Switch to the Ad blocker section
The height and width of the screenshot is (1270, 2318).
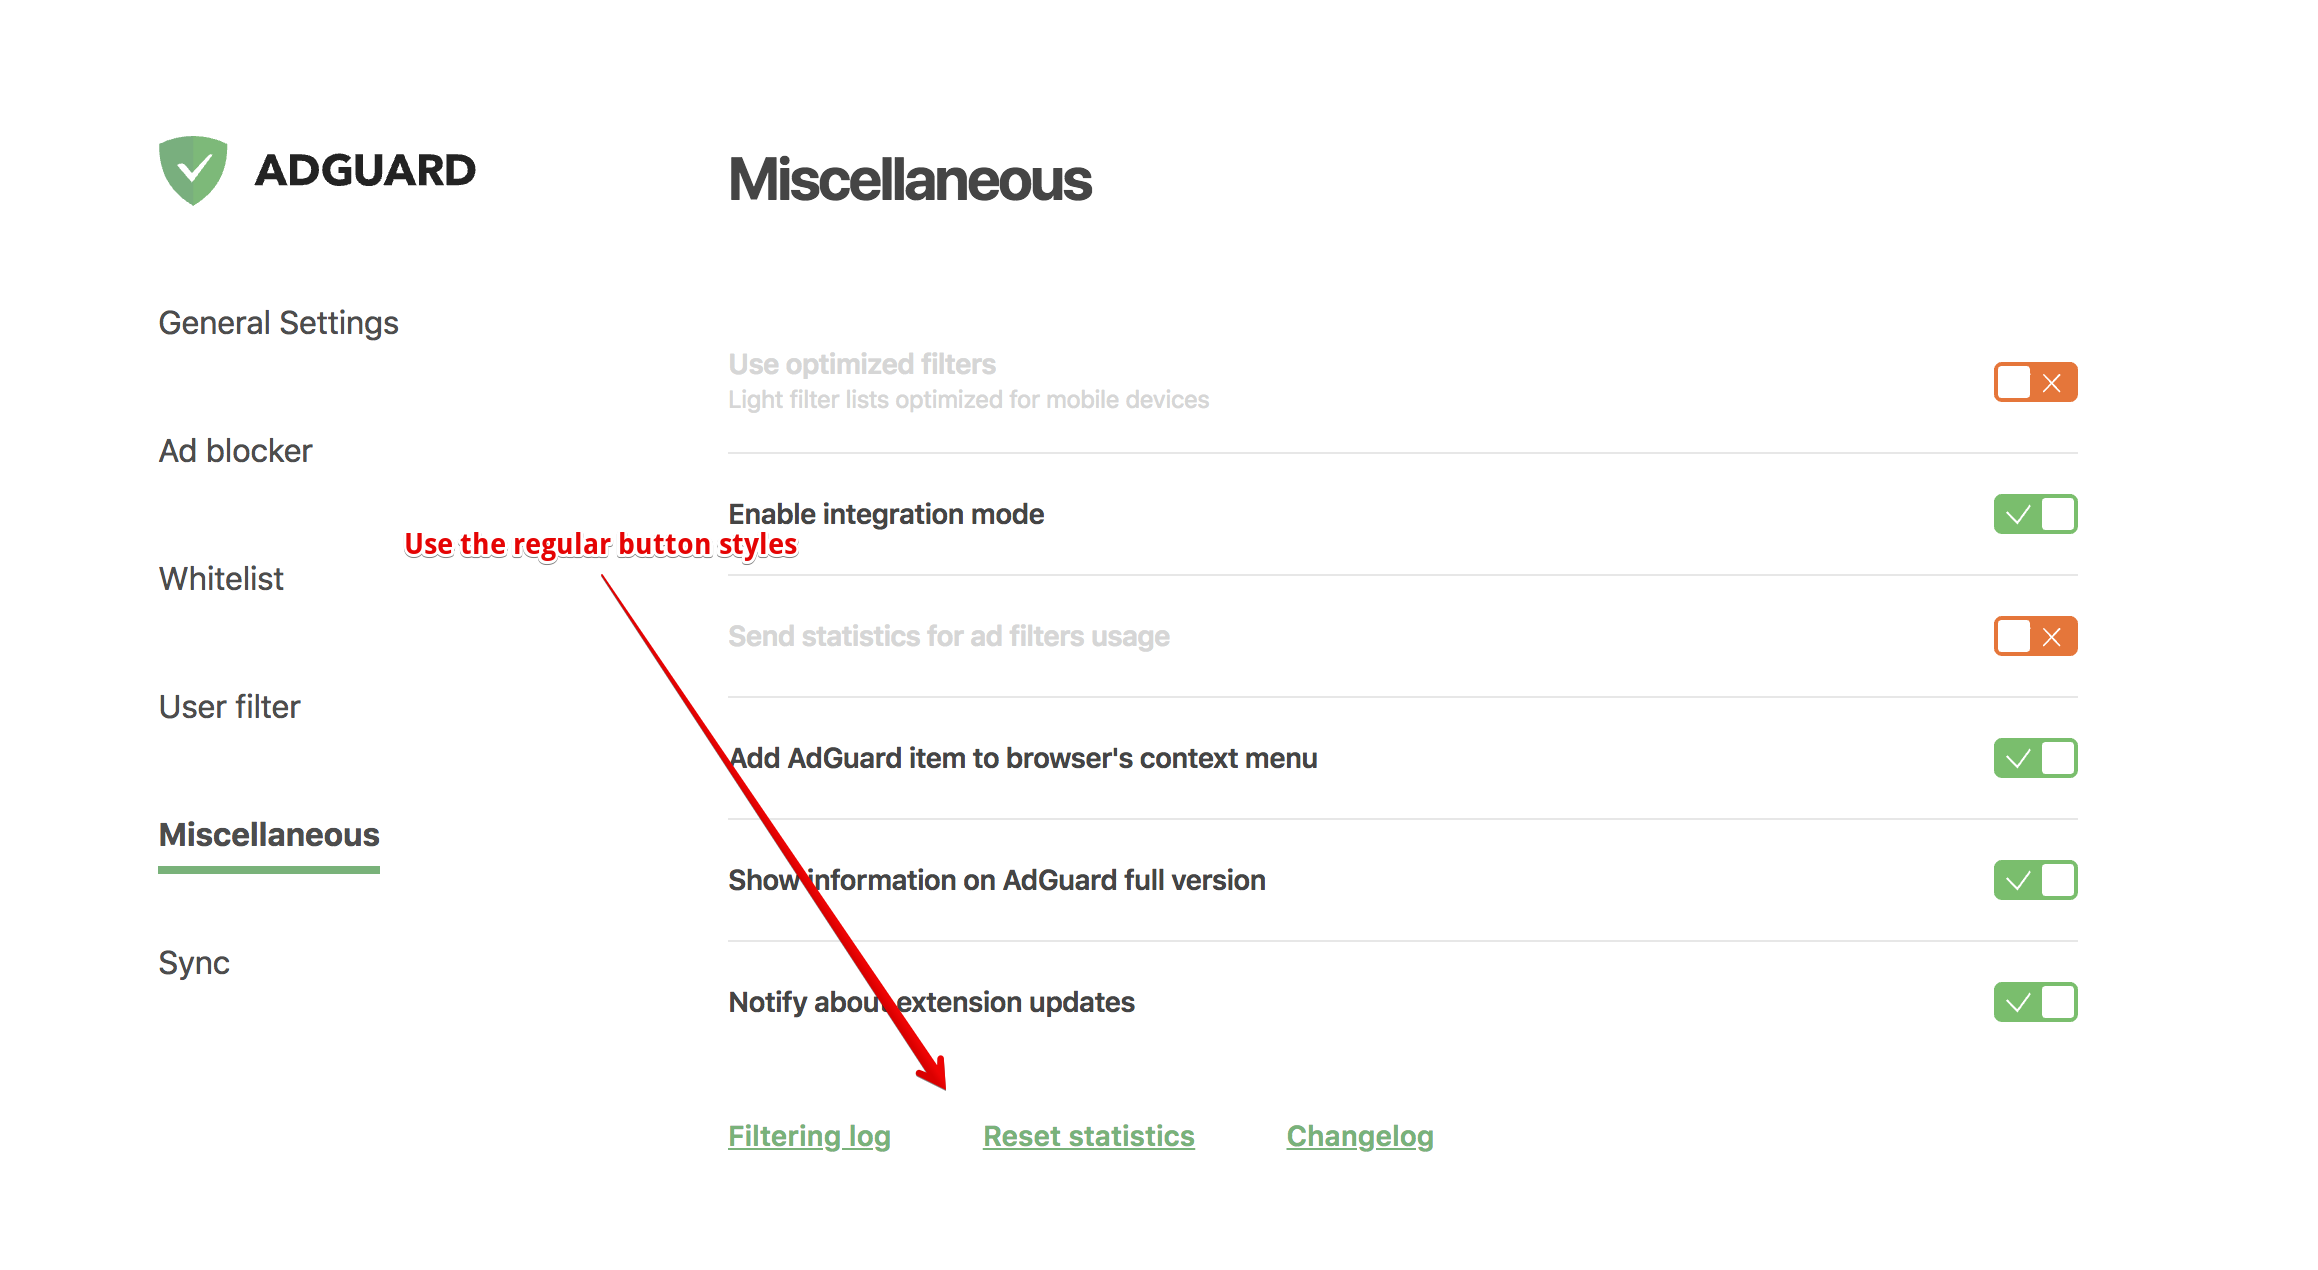click(x=234, y=450)
